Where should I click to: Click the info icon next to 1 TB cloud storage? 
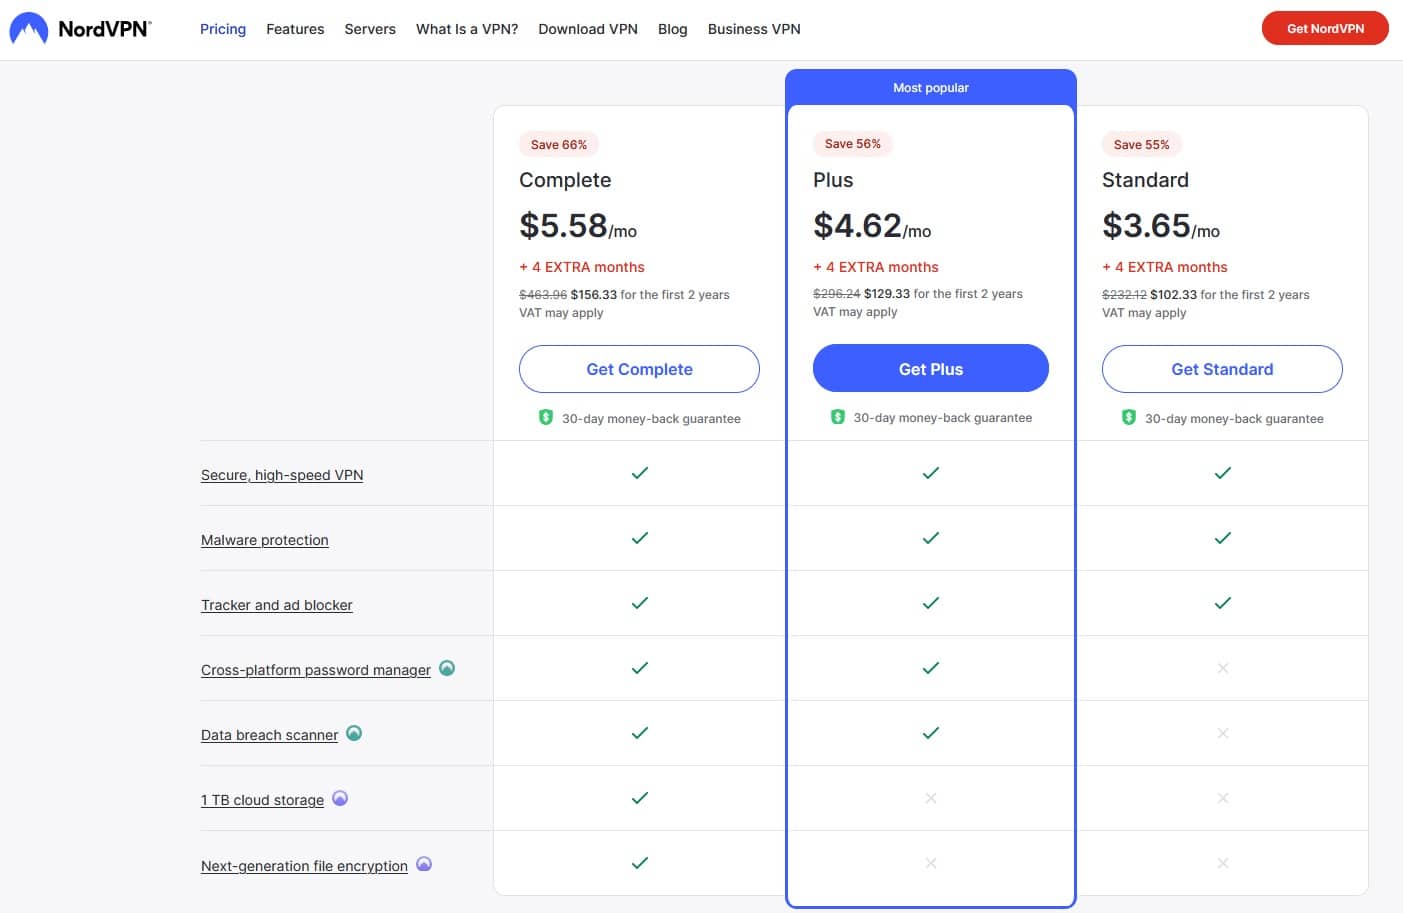(340, 797)
